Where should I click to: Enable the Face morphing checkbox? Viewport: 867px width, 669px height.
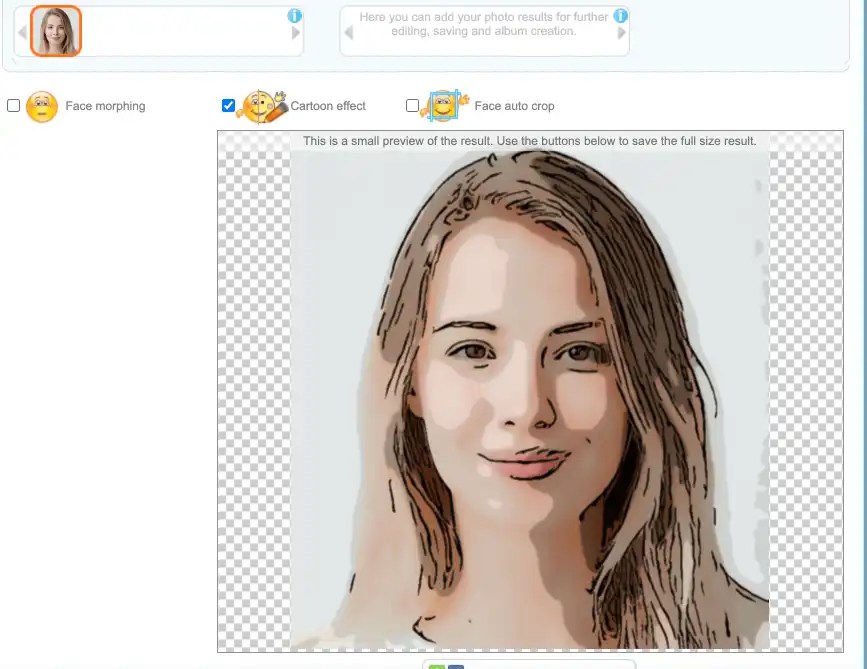click(13, 105)
